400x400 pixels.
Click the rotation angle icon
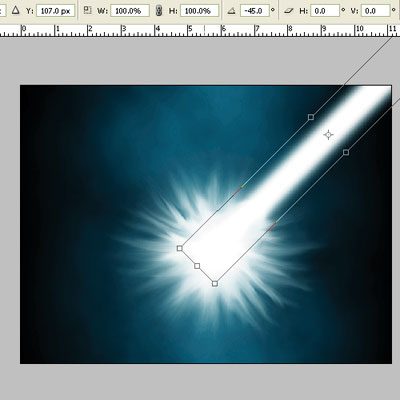[x=232, y=11]
